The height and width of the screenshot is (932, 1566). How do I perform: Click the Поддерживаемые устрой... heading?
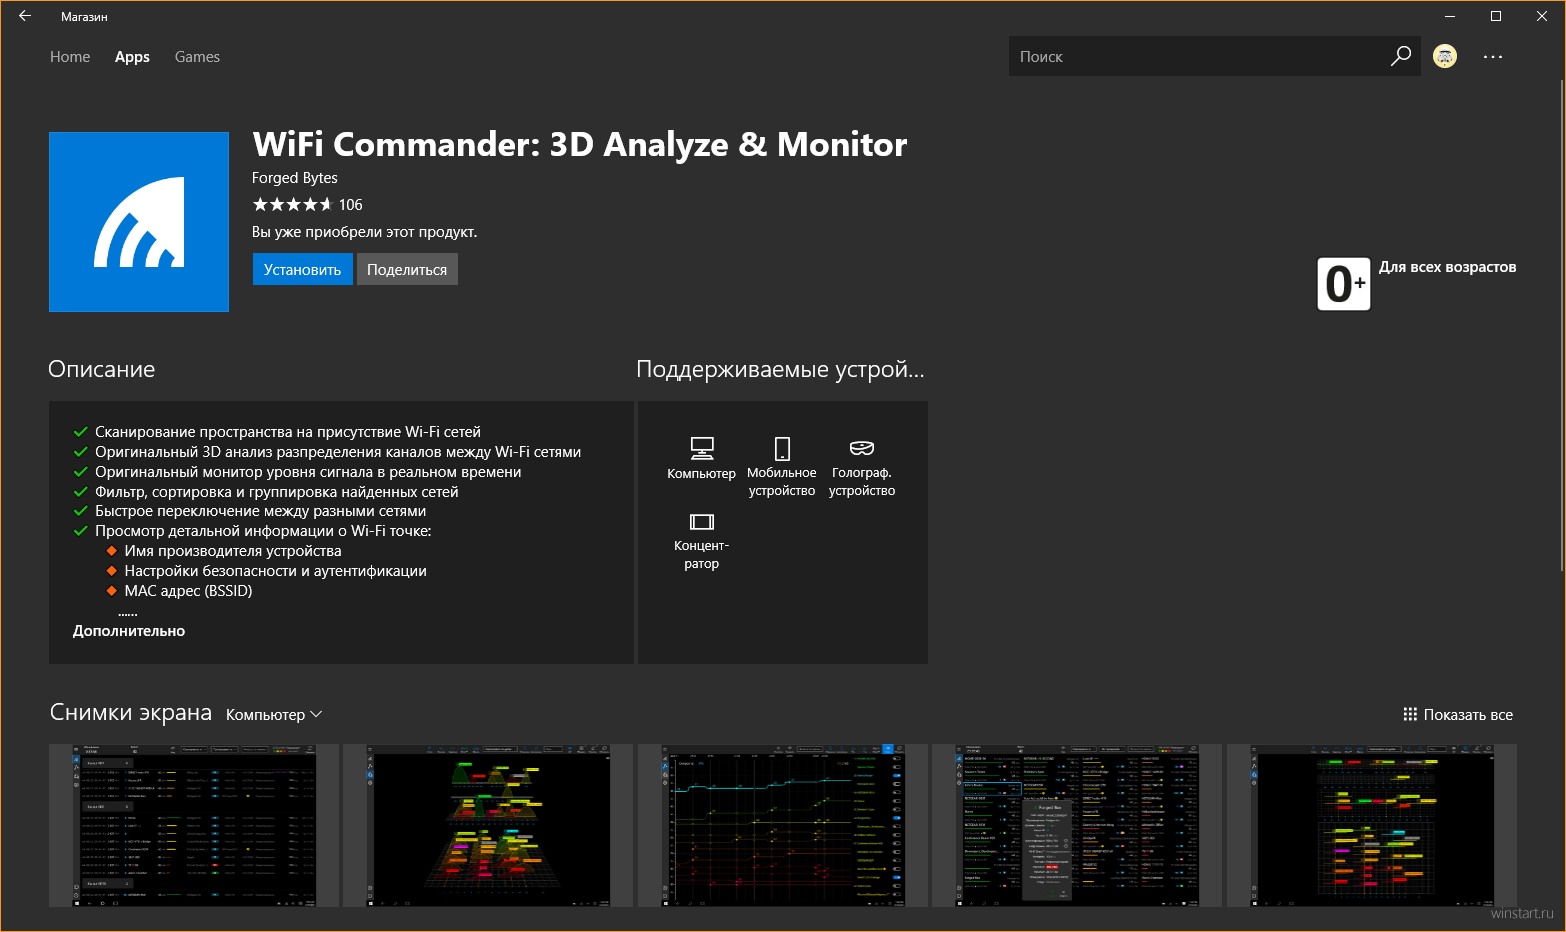click(780, 369)
